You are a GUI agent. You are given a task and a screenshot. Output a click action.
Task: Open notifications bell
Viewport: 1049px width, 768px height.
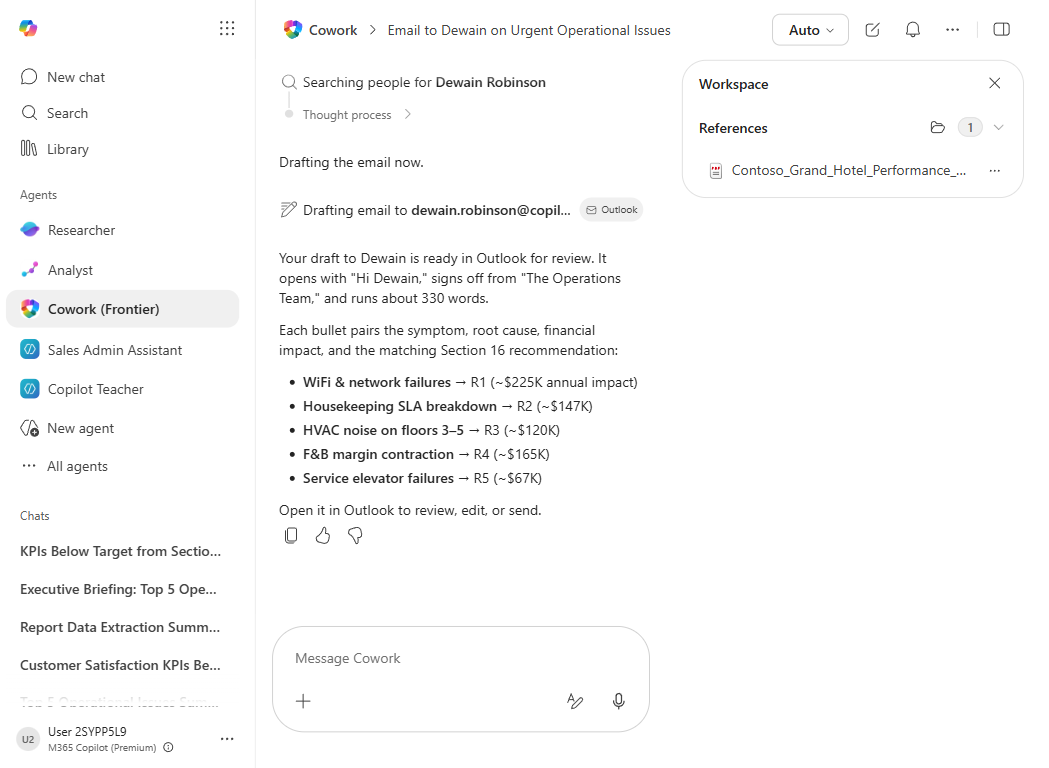913,29
